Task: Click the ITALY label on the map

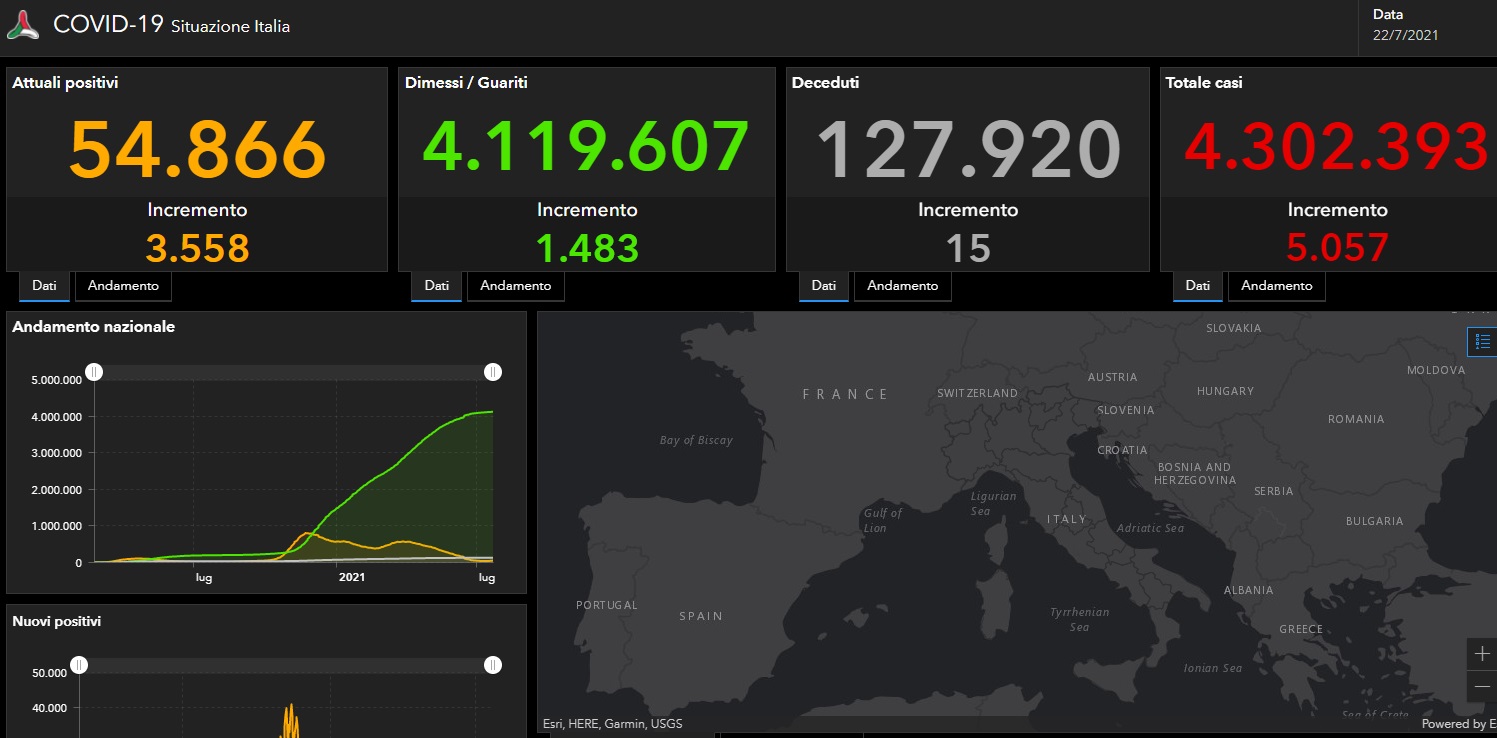Action: (1066, 519)
